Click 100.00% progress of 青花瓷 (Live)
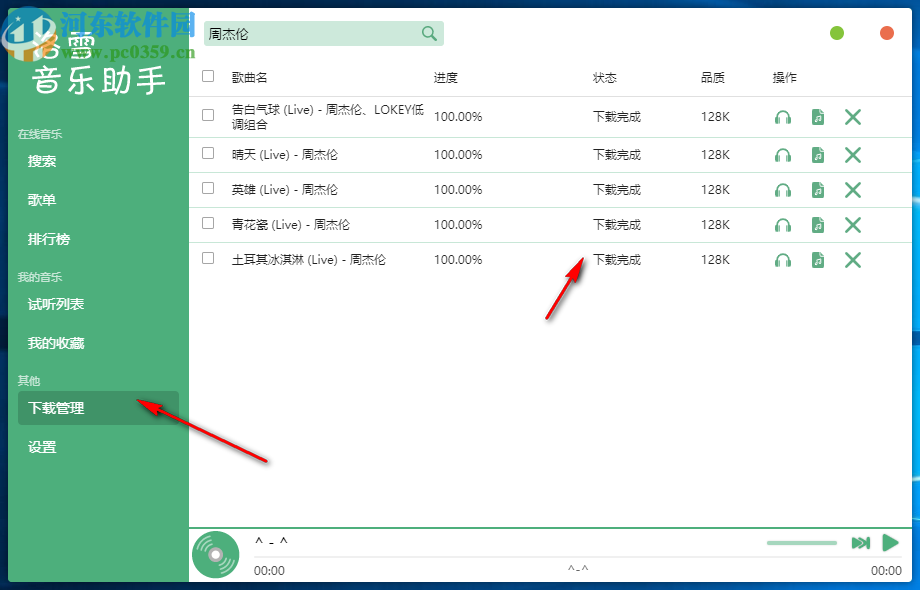Screen dimensions: 920x590 458,225
